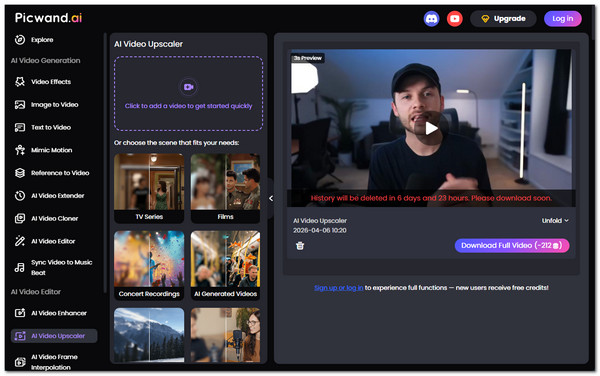Click the history deletion warning text
This screenshot has width=600, height=376.
point(431,198)
